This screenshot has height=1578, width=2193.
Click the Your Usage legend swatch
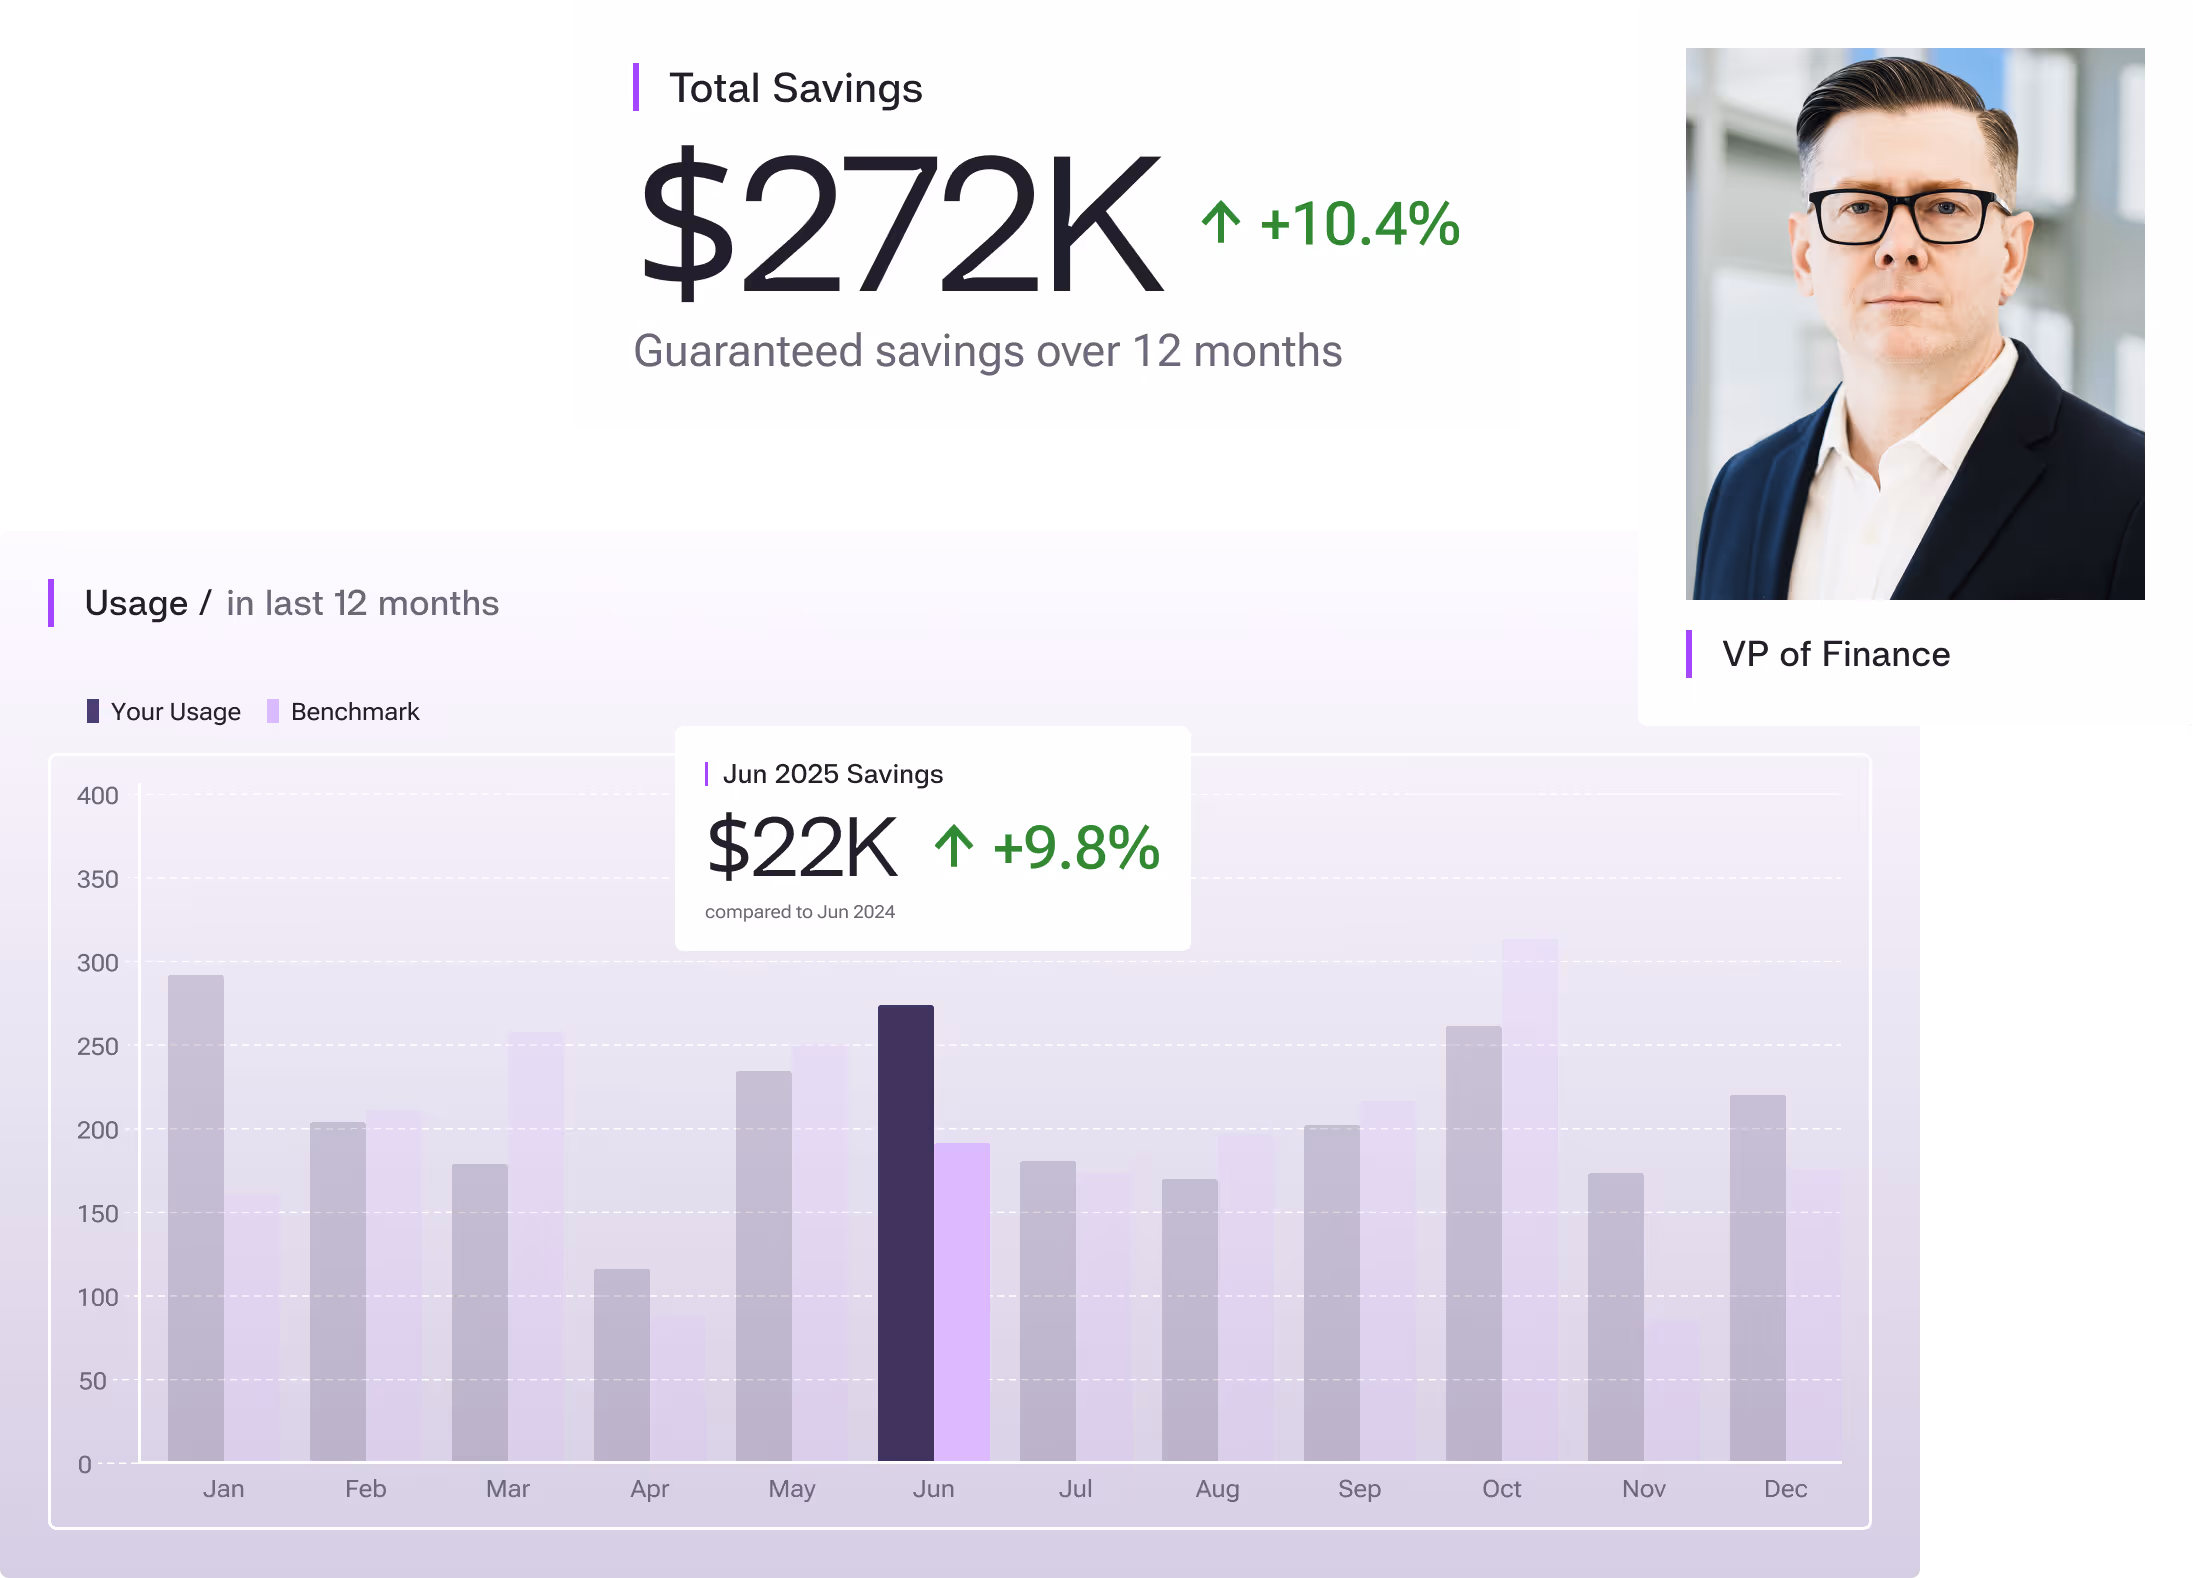[93, 711]
